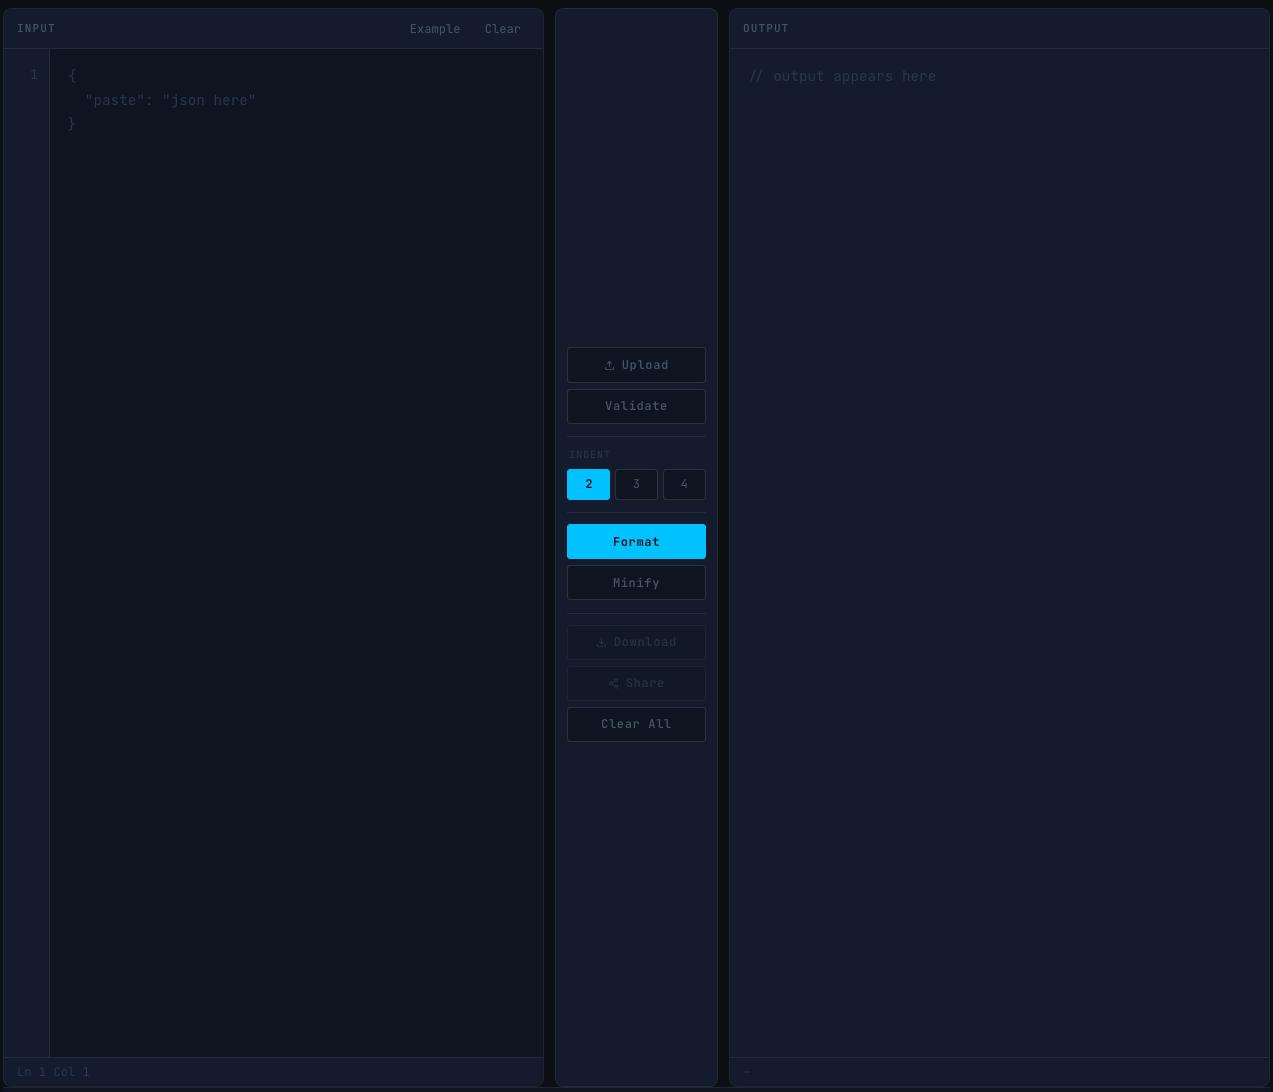Click the INPUT panel header
Screen dimensions: 1273x1092
click(x=36, y=28)
